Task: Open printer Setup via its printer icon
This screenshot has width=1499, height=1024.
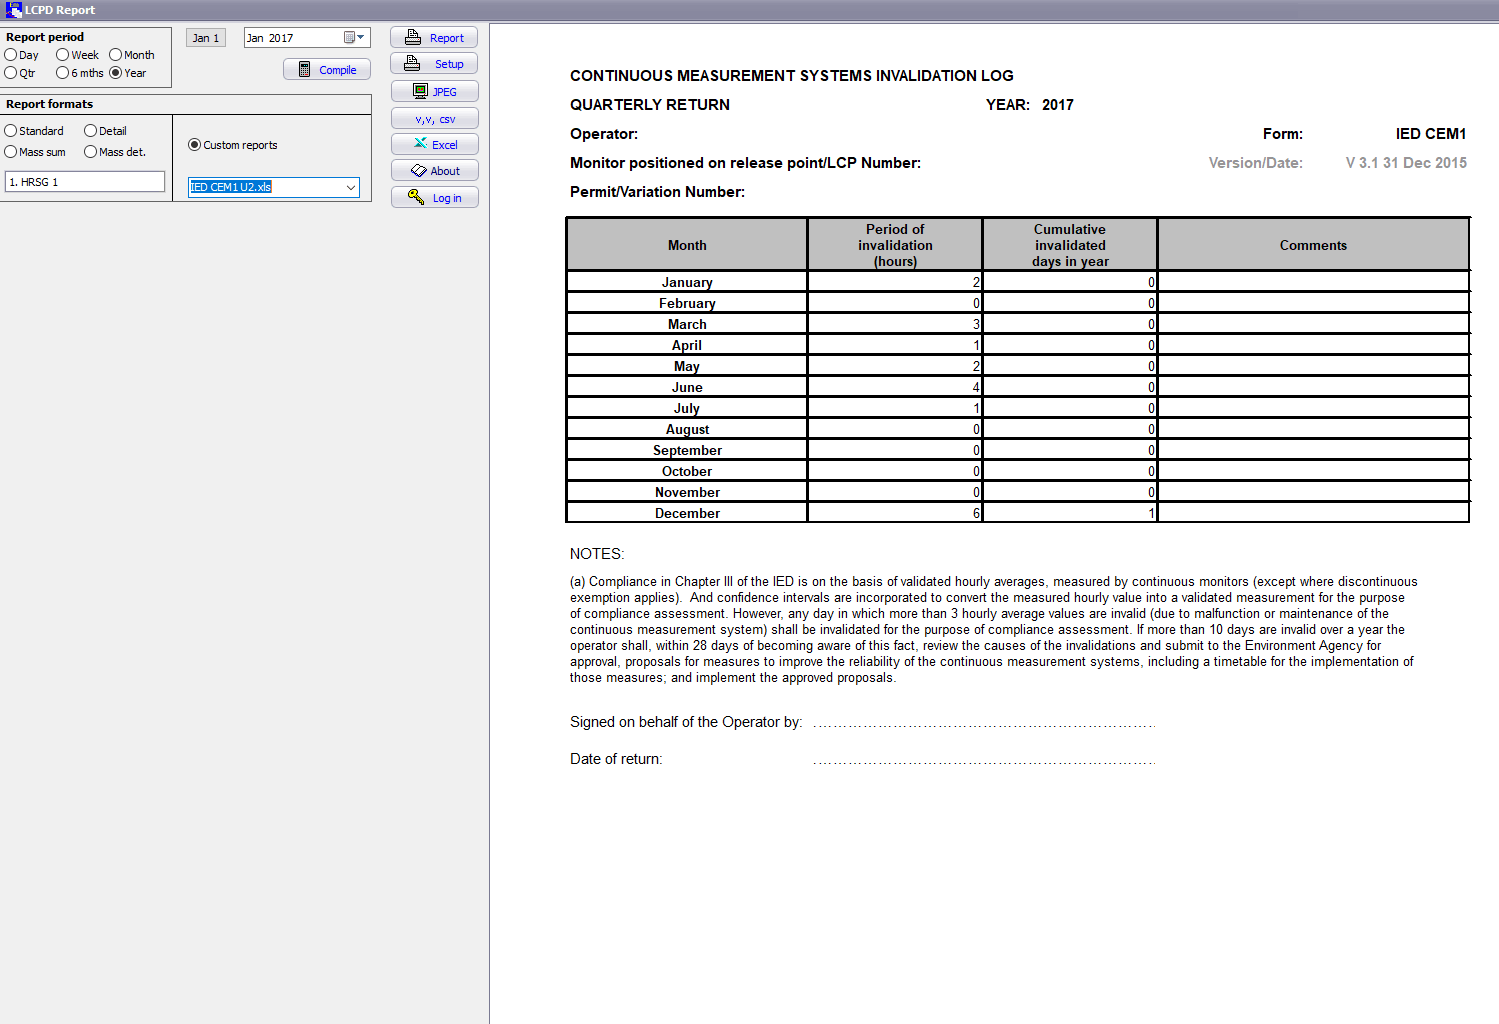Action: (x=412, y=64)
